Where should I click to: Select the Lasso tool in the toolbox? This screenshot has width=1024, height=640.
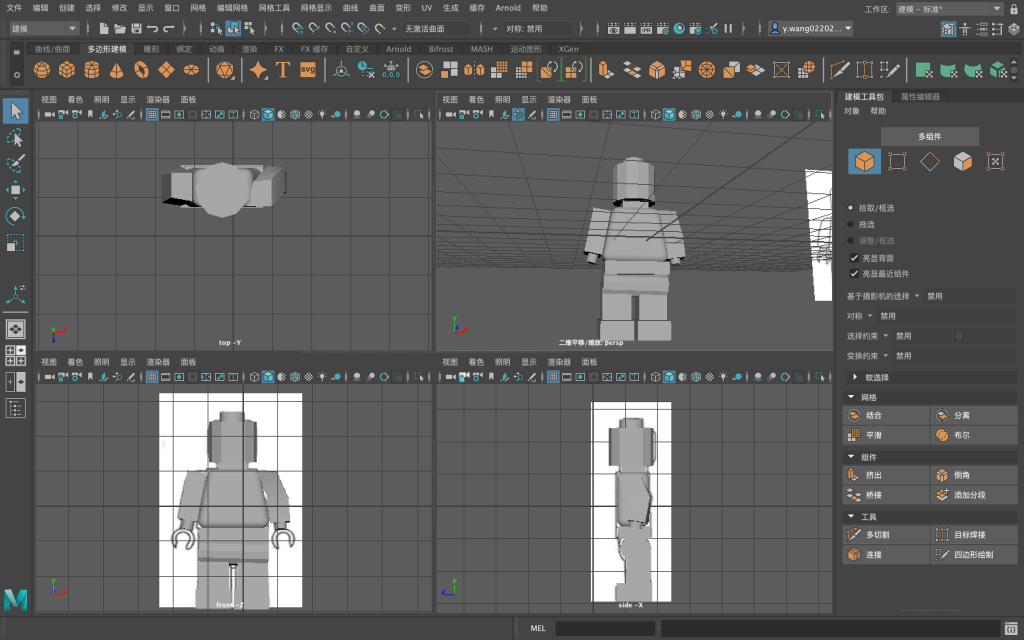[x=16, y=138]
